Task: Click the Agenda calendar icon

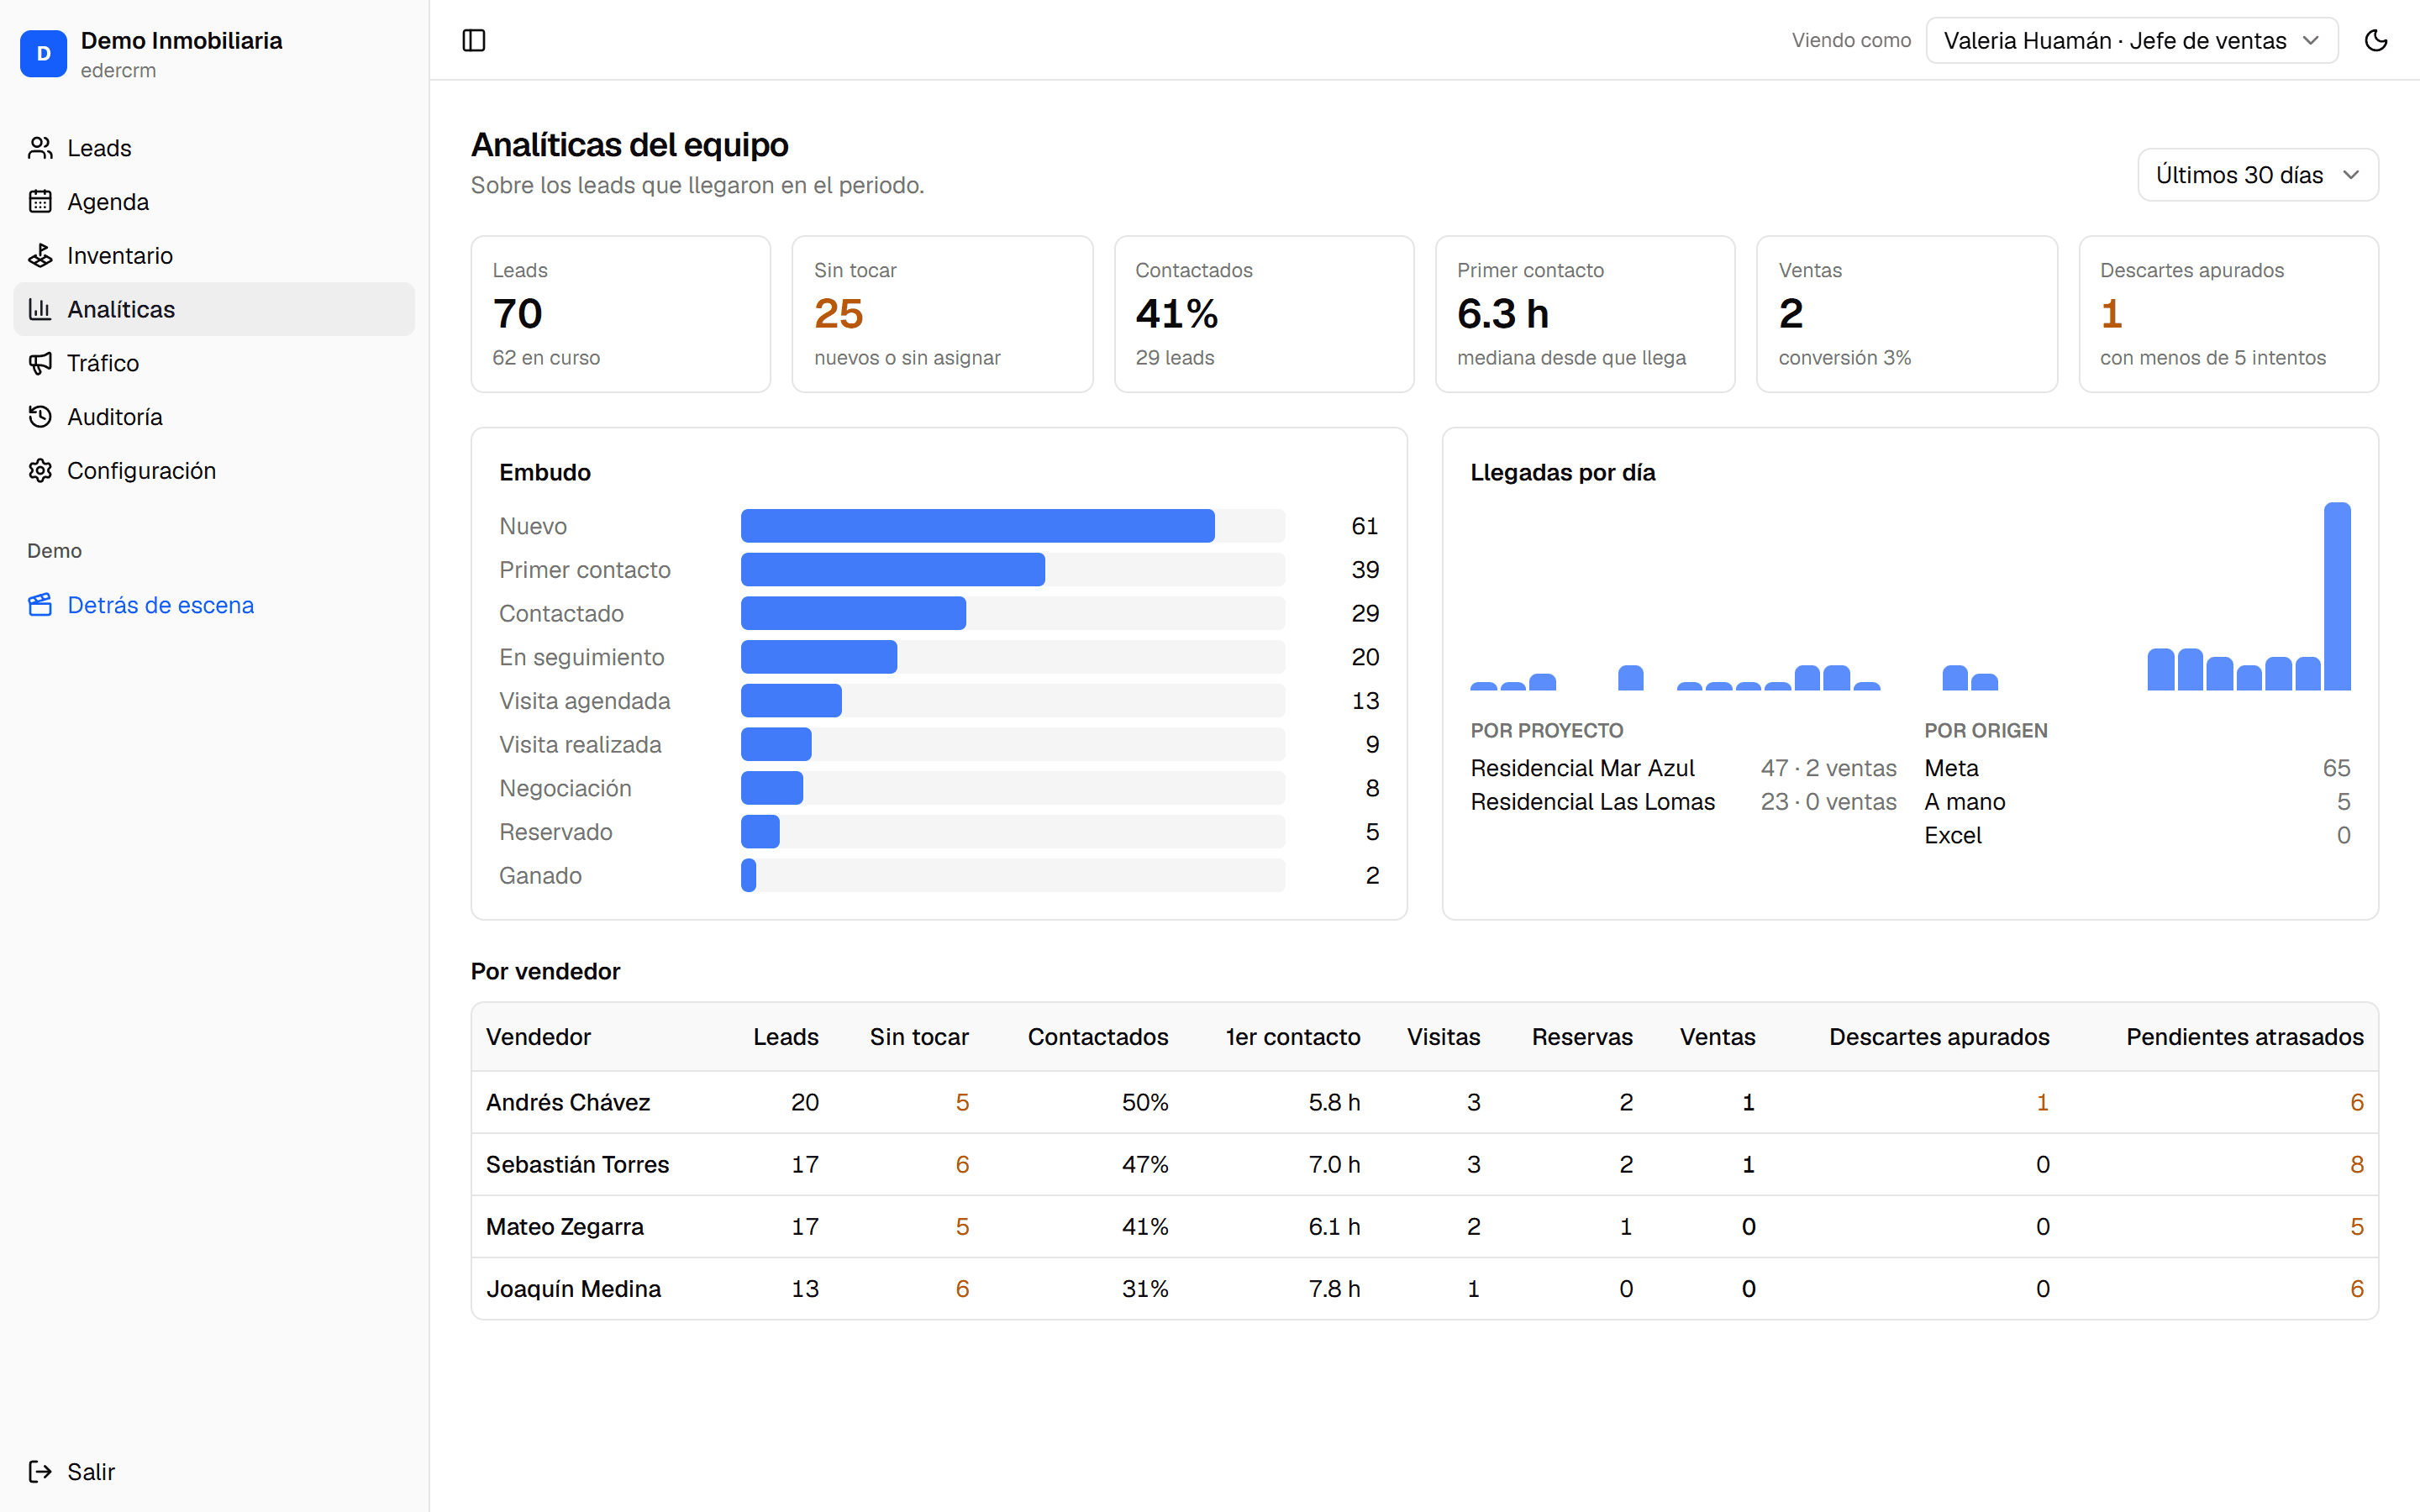Action: click(x=40, y=202)
